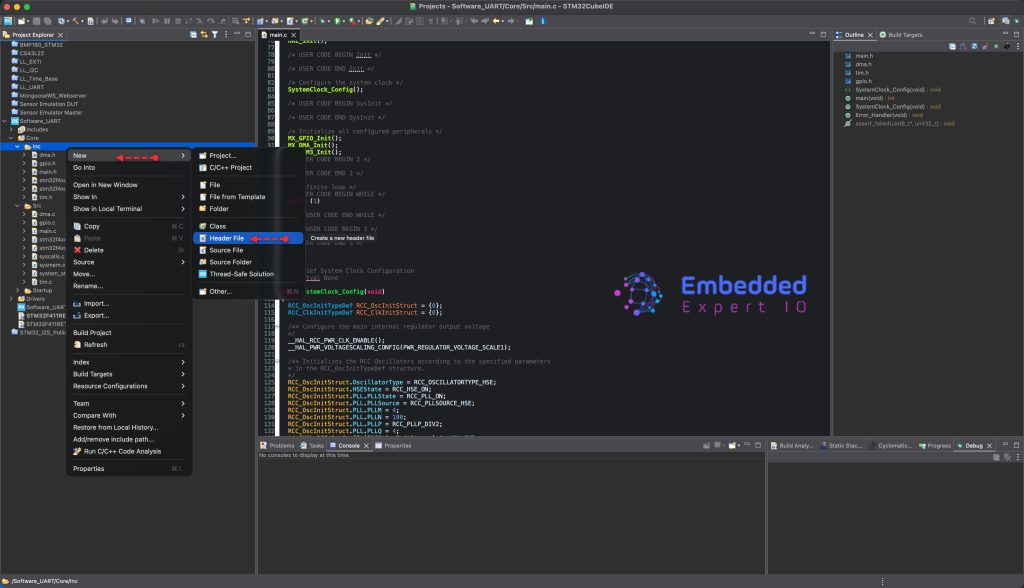The height and width of the screenshot is (588, 1024).
Task: Click Delete in the context menu
Action: 129,250
